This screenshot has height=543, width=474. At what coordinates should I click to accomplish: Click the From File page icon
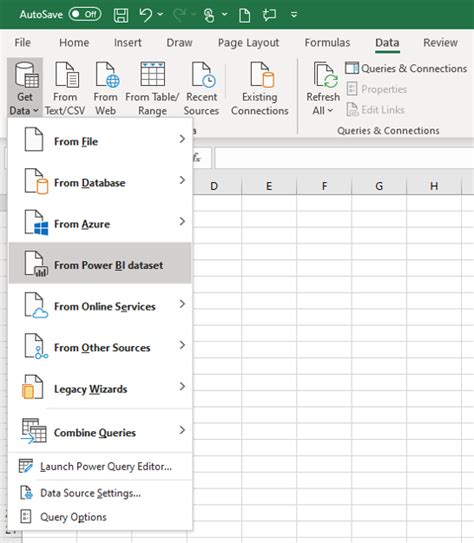pos(34,139)
